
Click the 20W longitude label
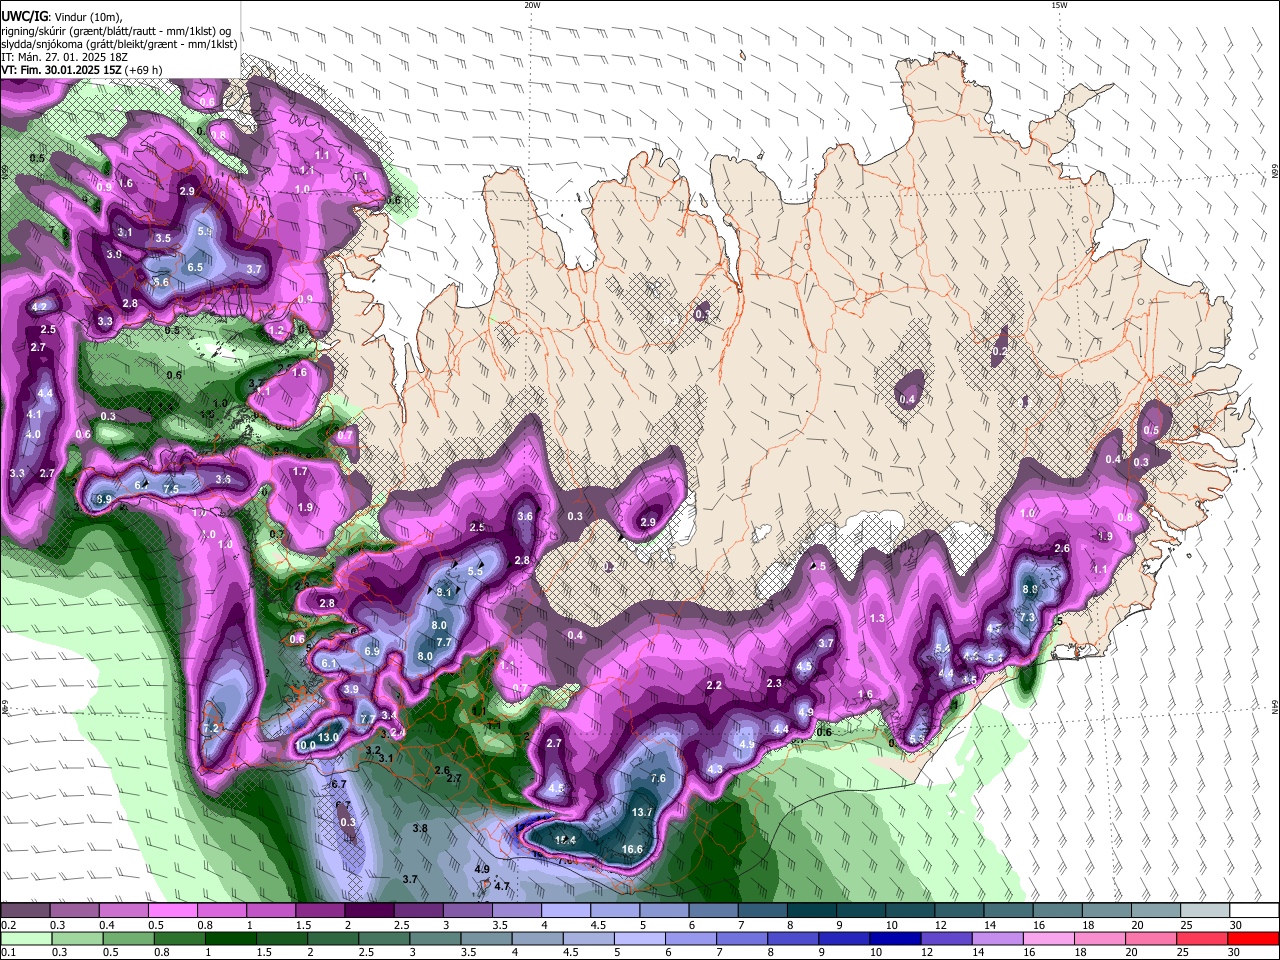[x=532, y=5]
